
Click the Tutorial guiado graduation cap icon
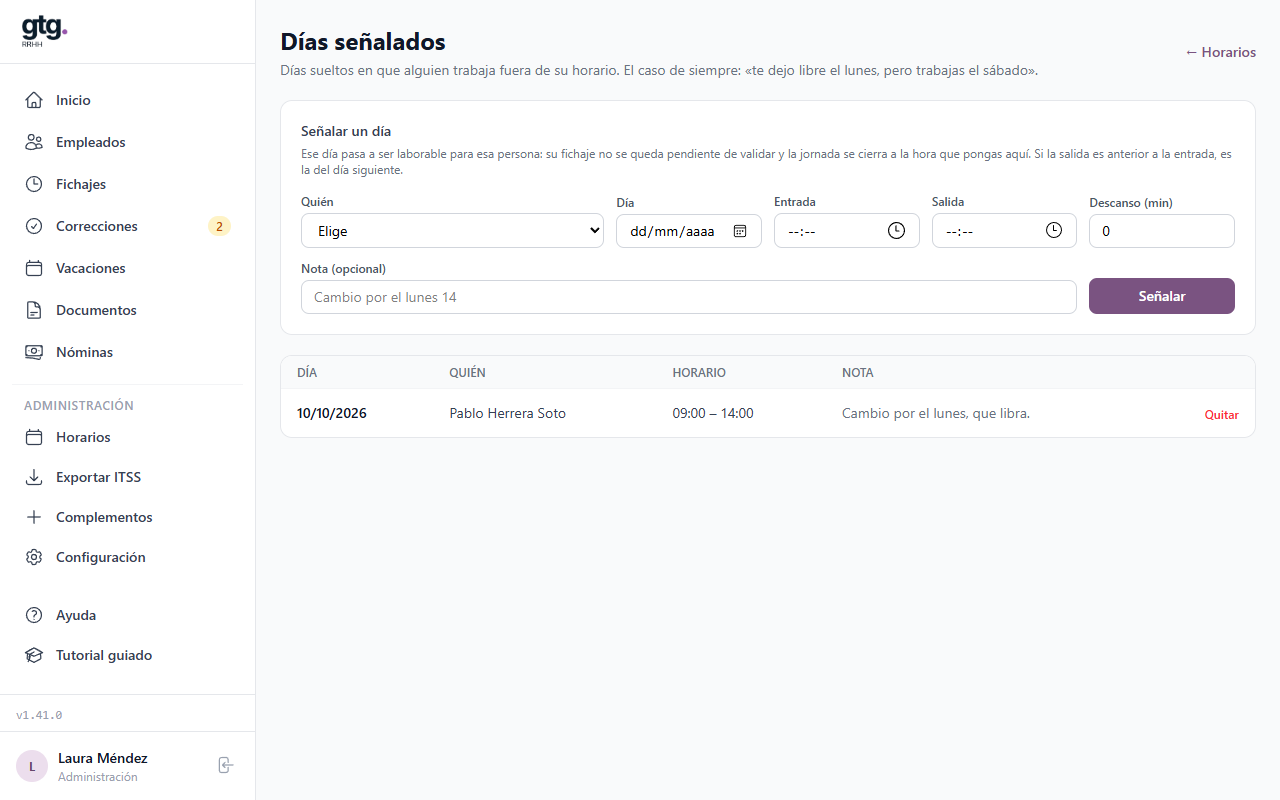[x=34, y=655]
